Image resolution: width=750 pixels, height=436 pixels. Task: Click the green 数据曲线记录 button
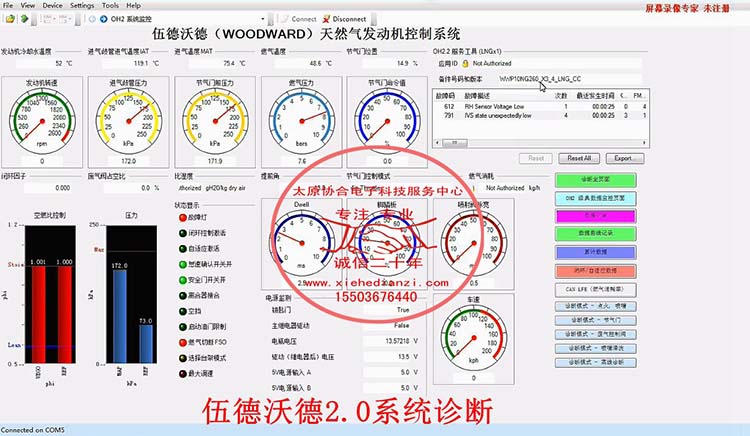596,234
